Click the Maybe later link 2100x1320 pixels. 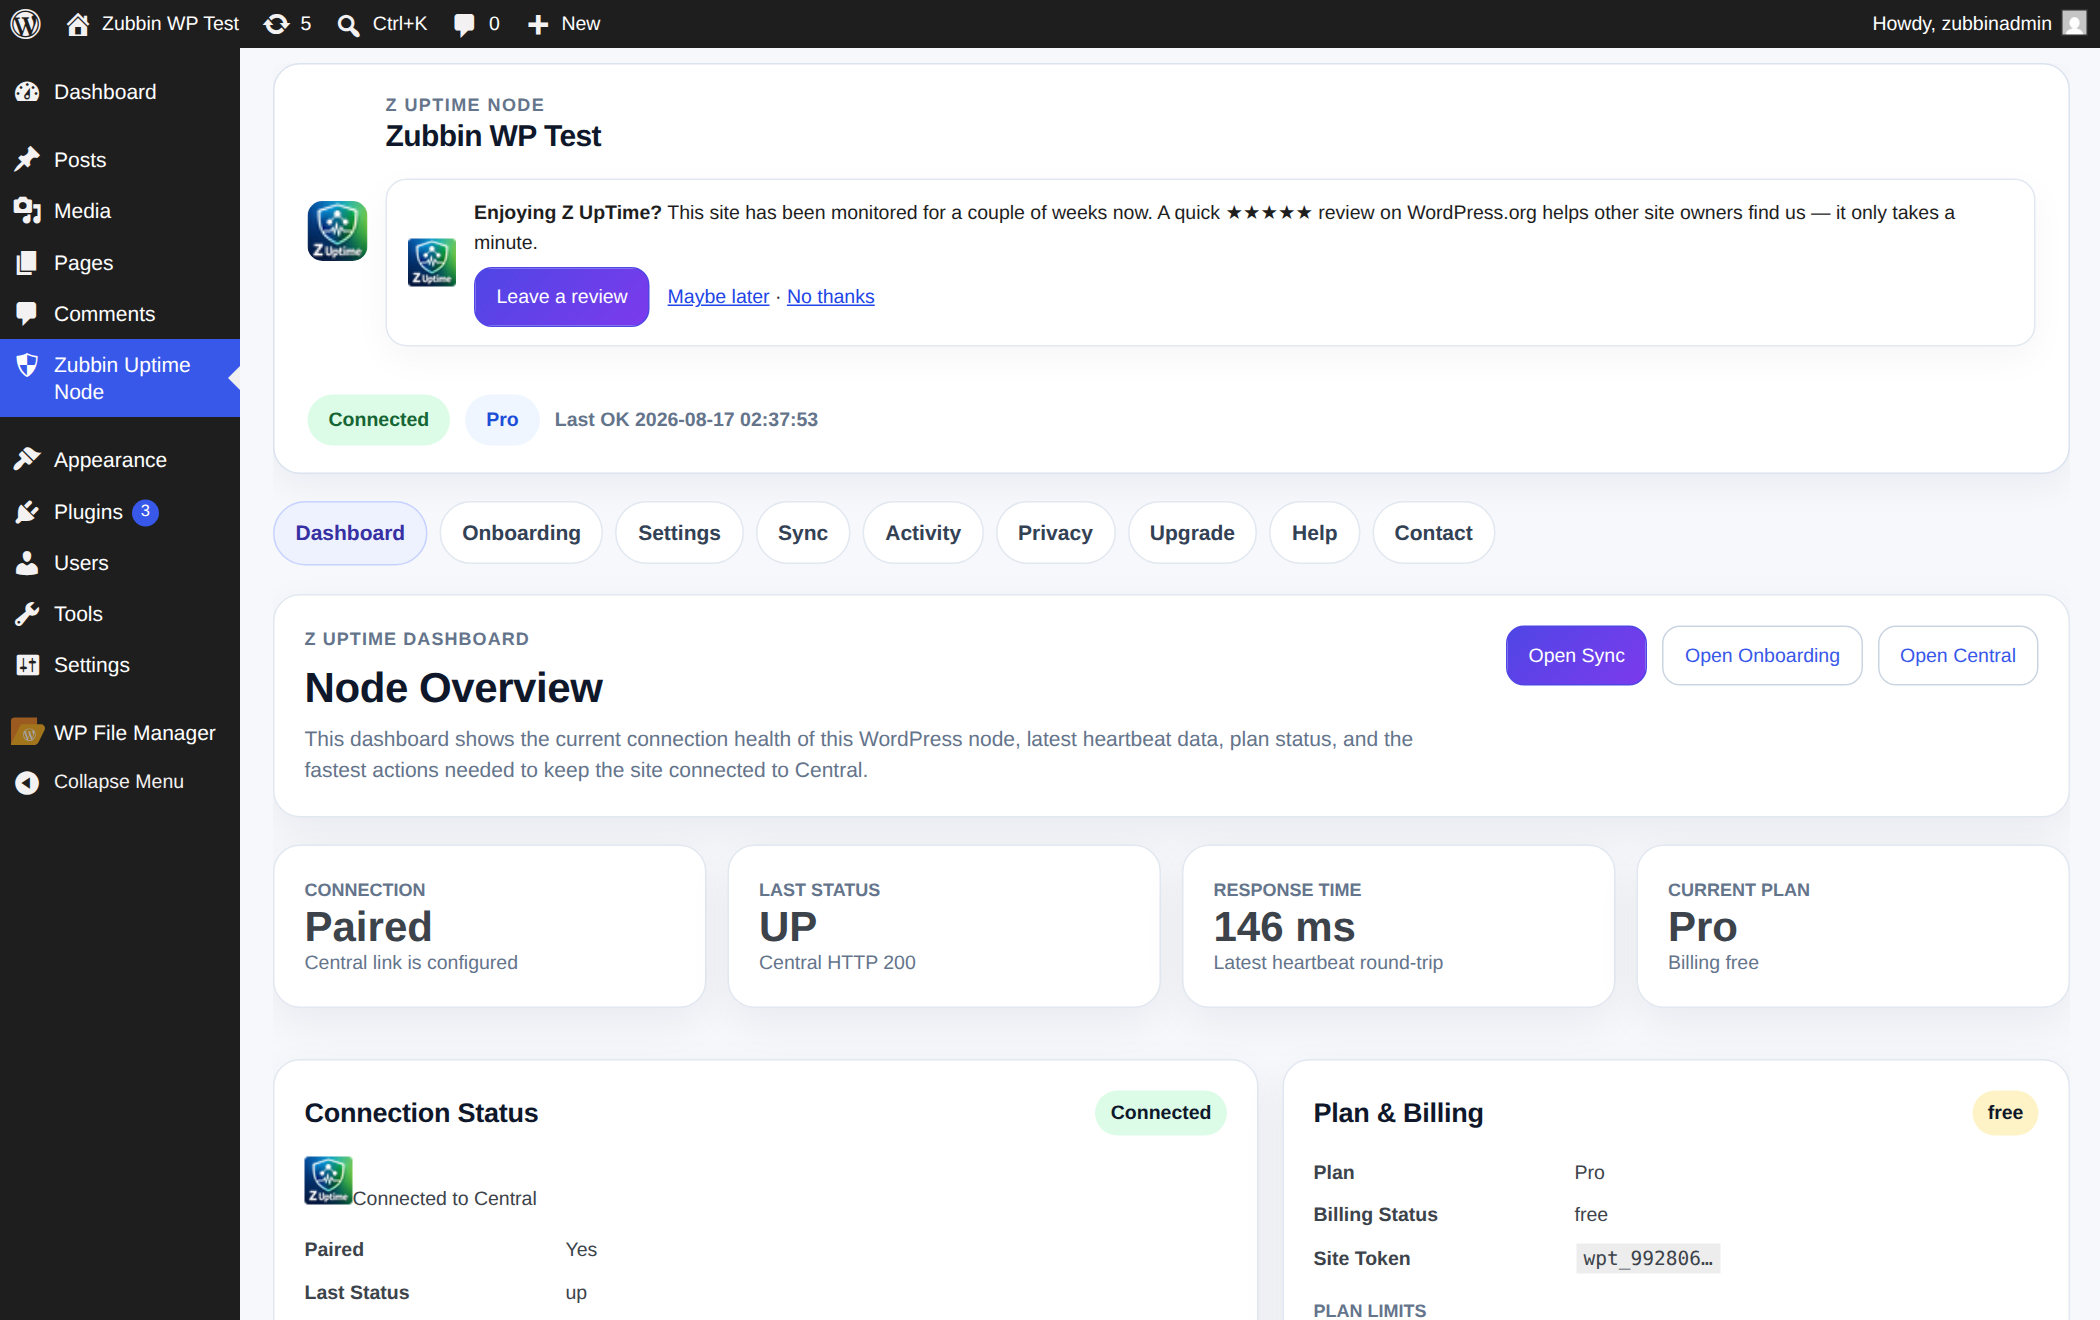coord(718,297)
